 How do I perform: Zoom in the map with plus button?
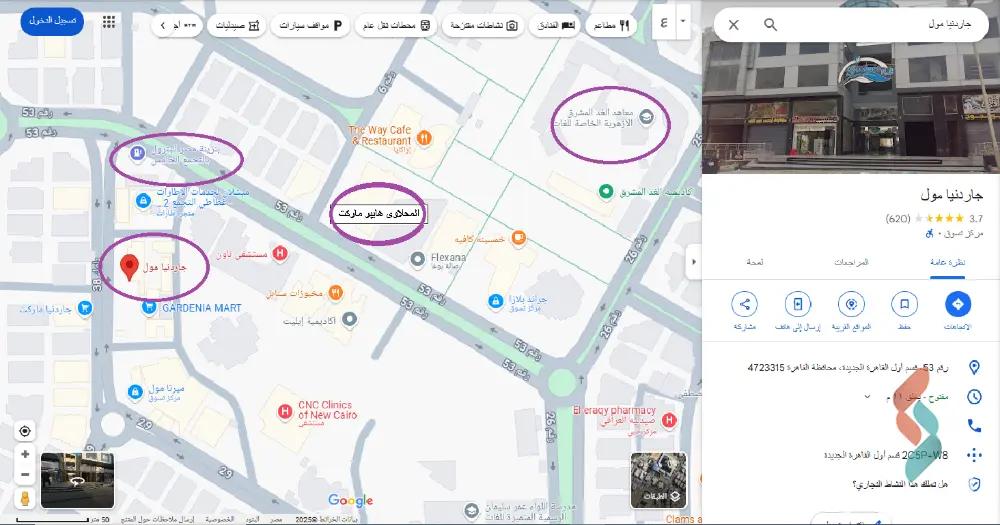pyautogui.click(x=24, y=454)
